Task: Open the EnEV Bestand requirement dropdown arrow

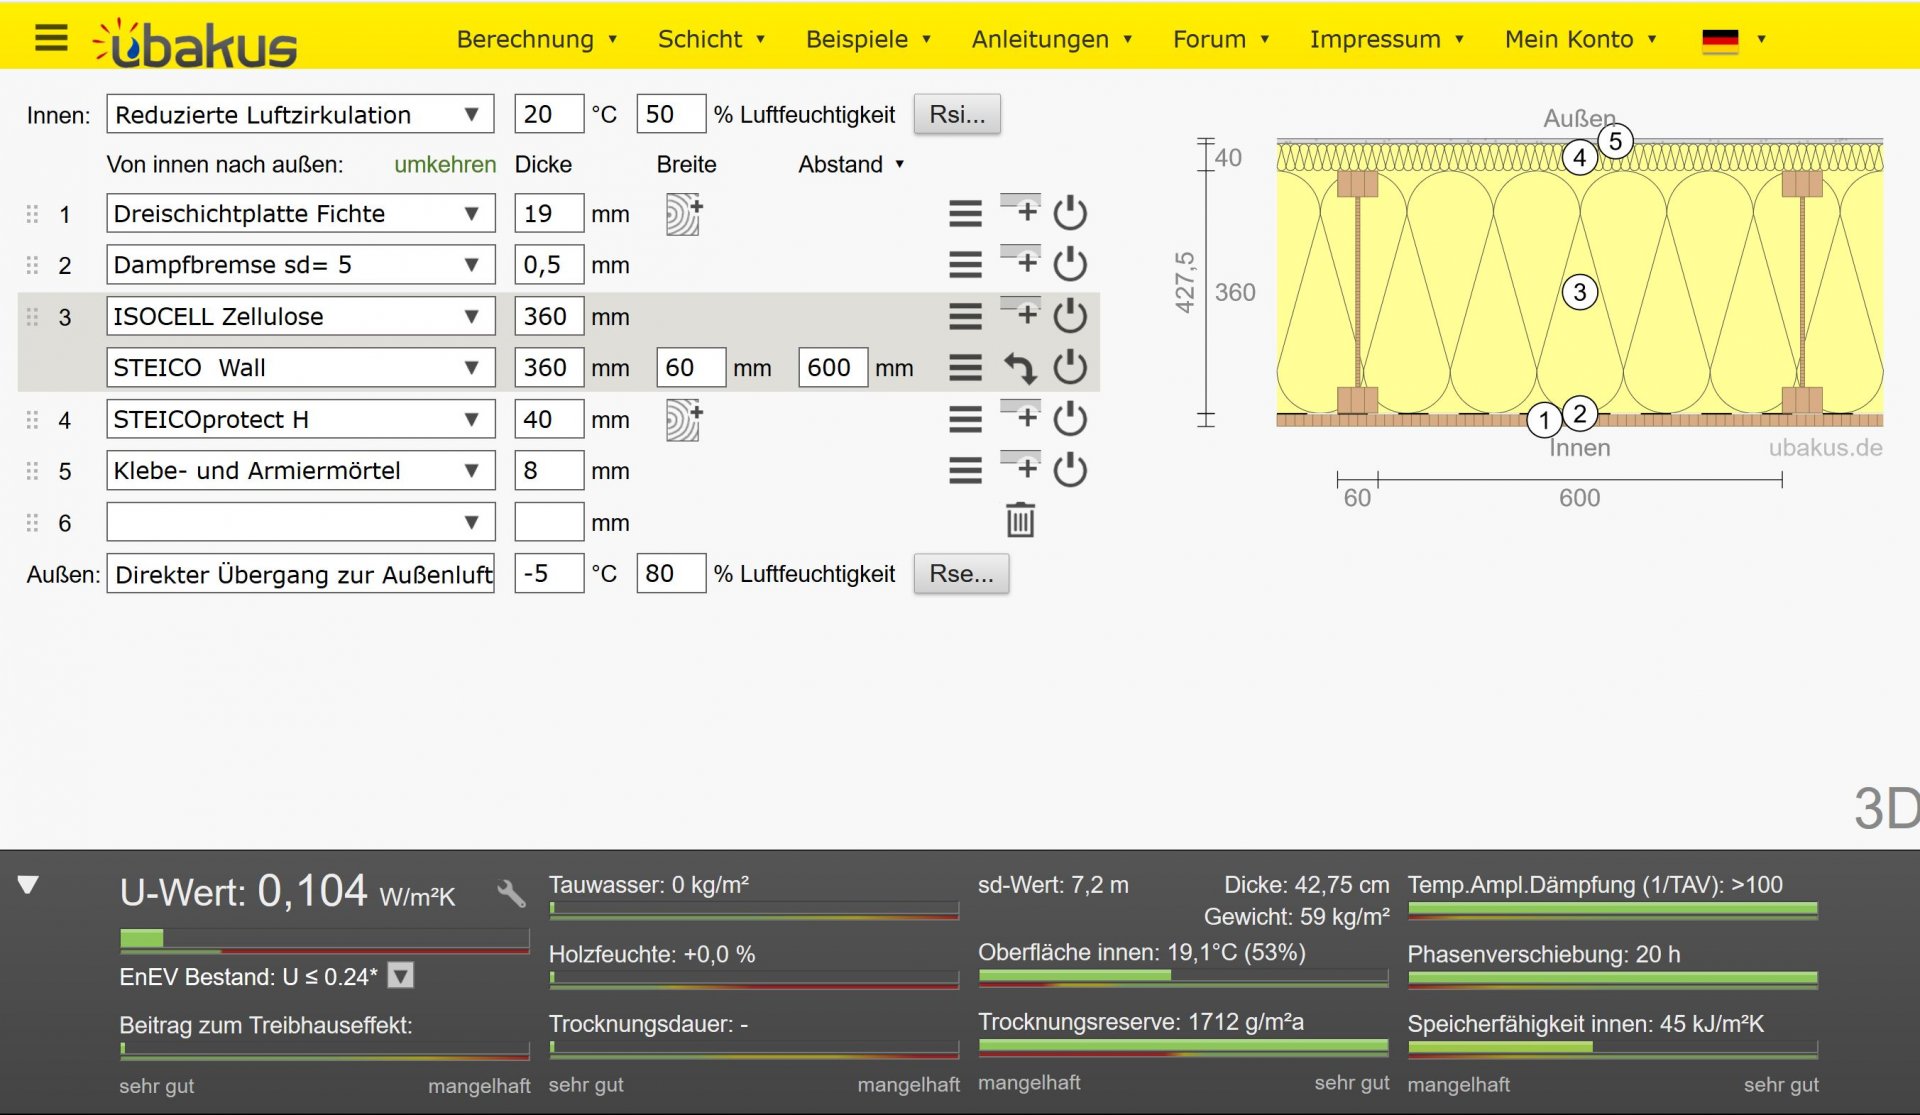Action: 401,976
